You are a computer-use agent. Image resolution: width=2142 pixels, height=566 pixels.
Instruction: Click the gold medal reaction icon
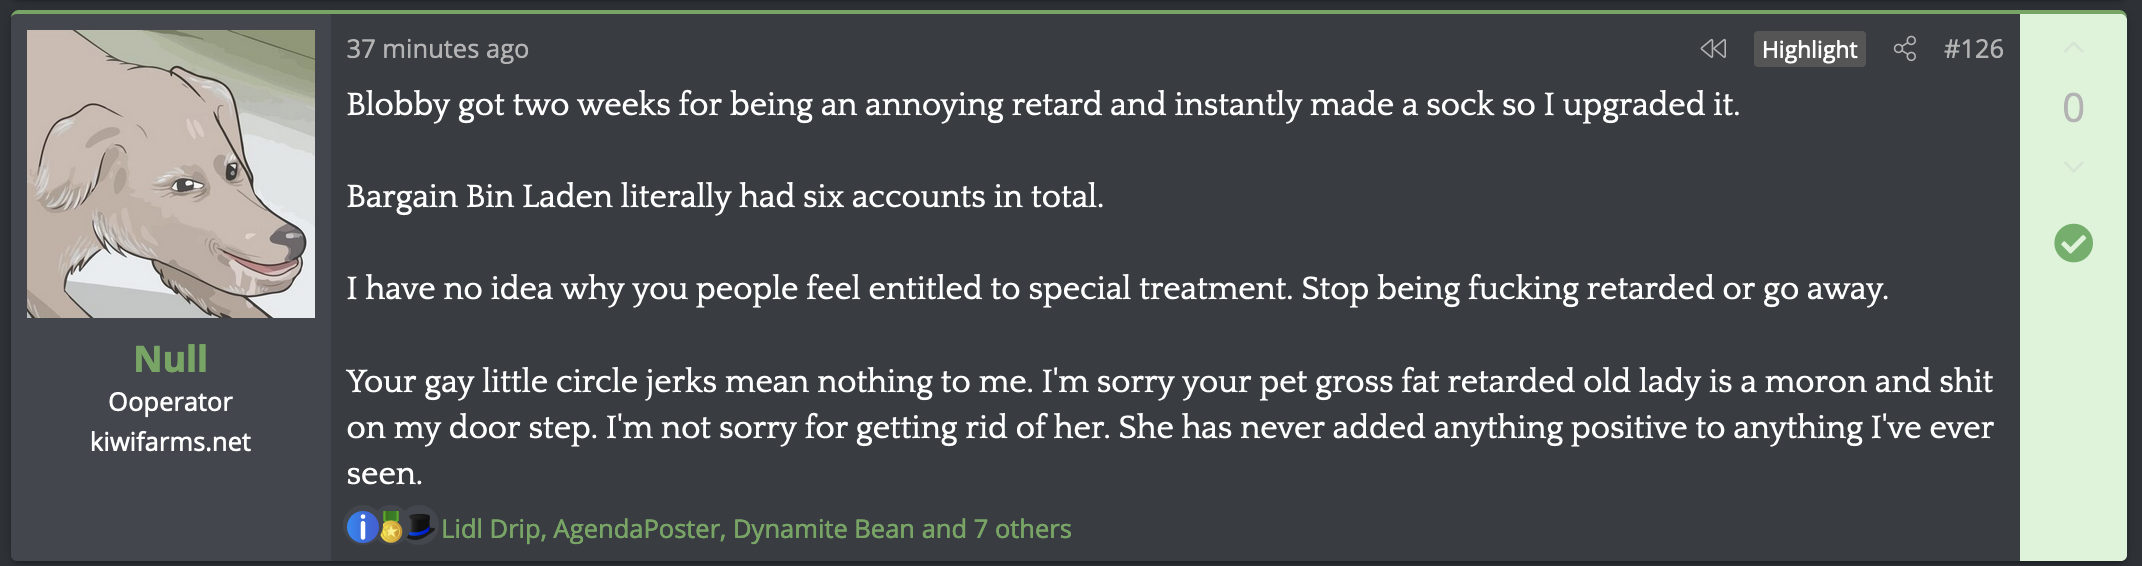391,528
